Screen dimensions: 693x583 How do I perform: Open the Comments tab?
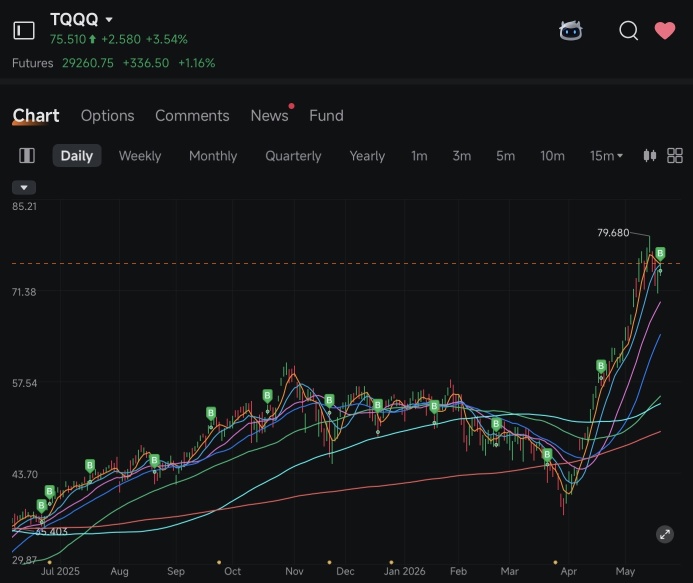(x=192, y=115)
